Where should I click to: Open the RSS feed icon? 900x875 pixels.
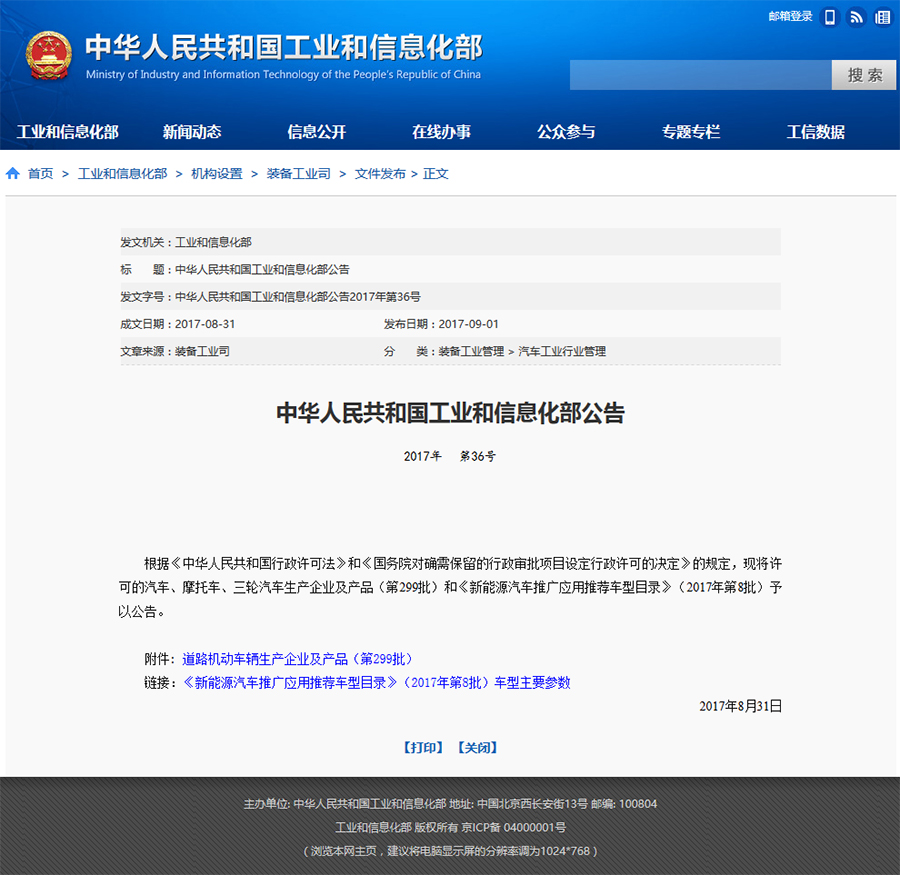856,17
